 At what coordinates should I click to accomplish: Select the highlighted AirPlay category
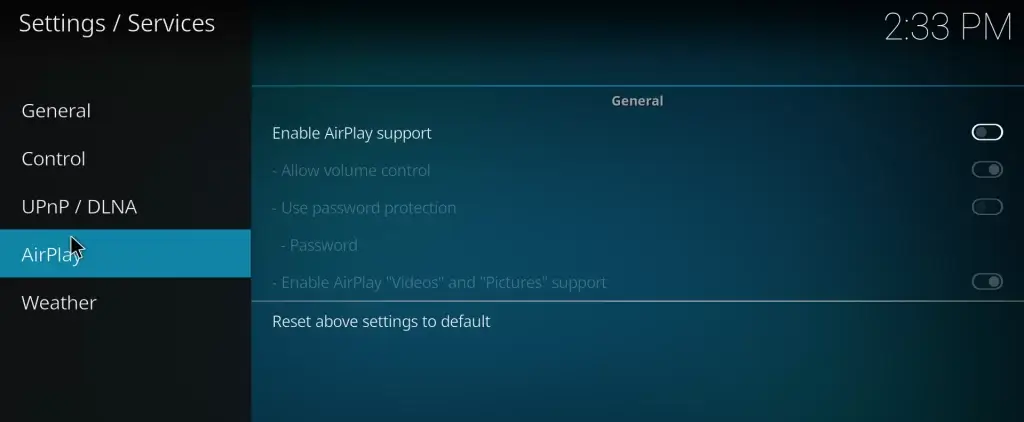pyautogui.click(x=125, y=253)
